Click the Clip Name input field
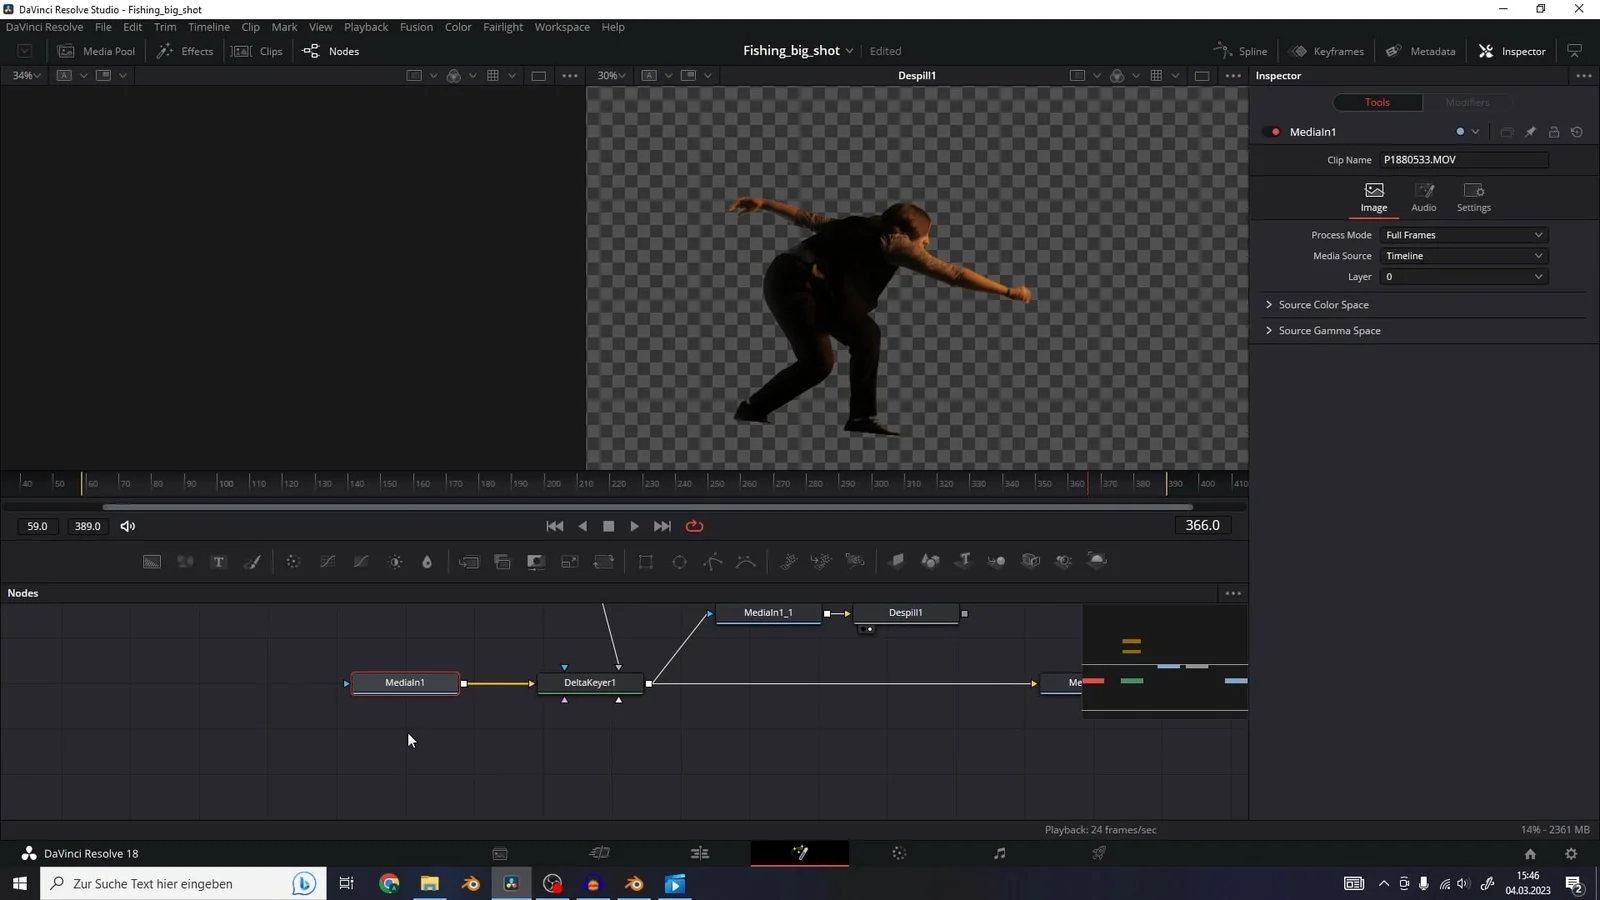Image resolution: width=1600 pixels, height=900 pixels. [1462, 159]
